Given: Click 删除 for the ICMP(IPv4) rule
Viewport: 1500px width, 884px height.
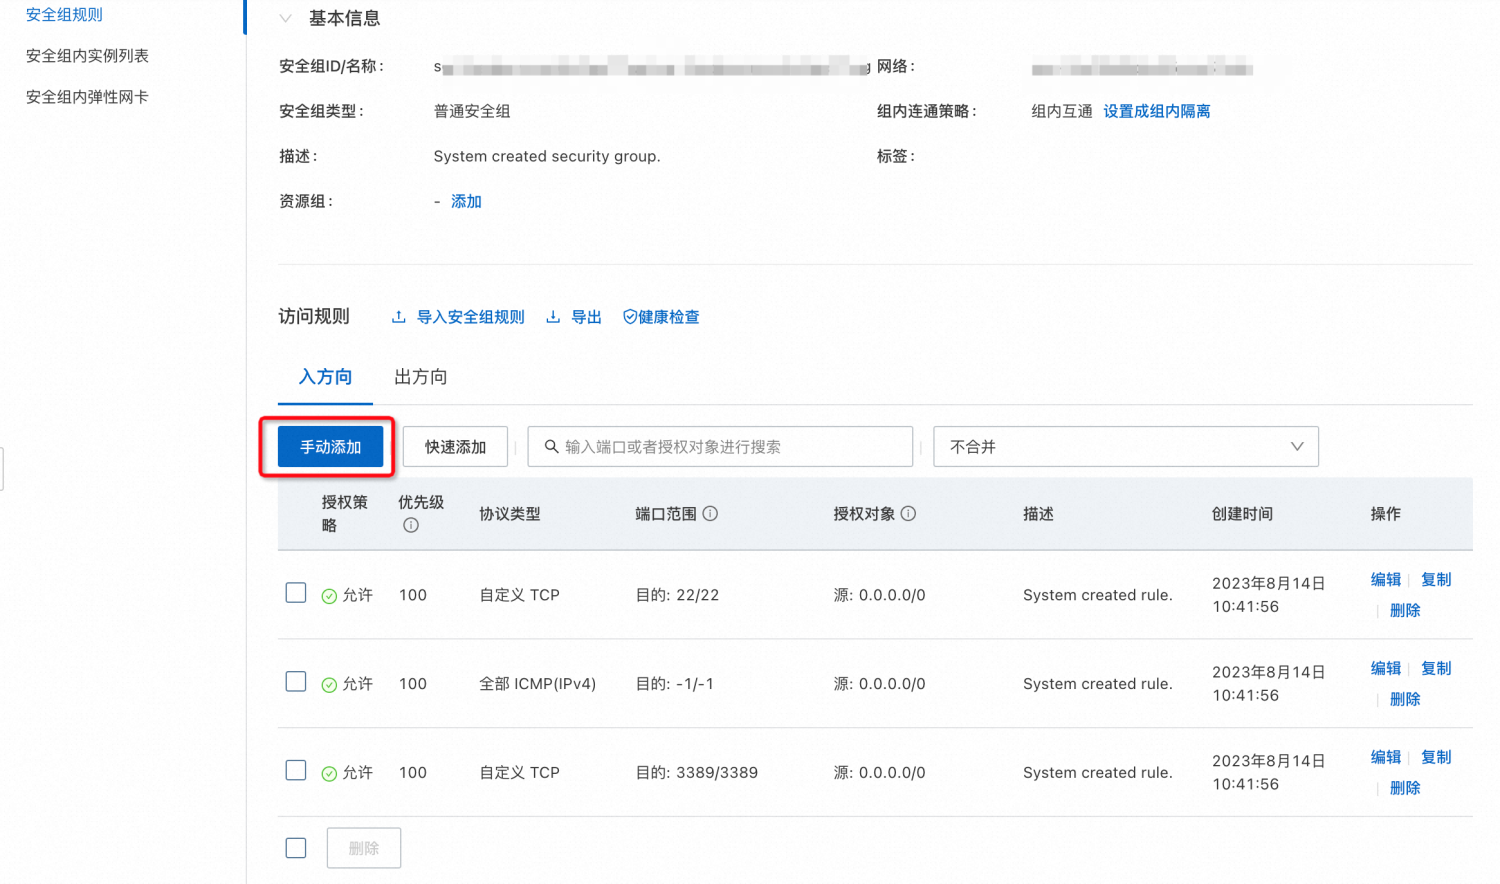Looking at the screenshot, I should point(1405,700).
